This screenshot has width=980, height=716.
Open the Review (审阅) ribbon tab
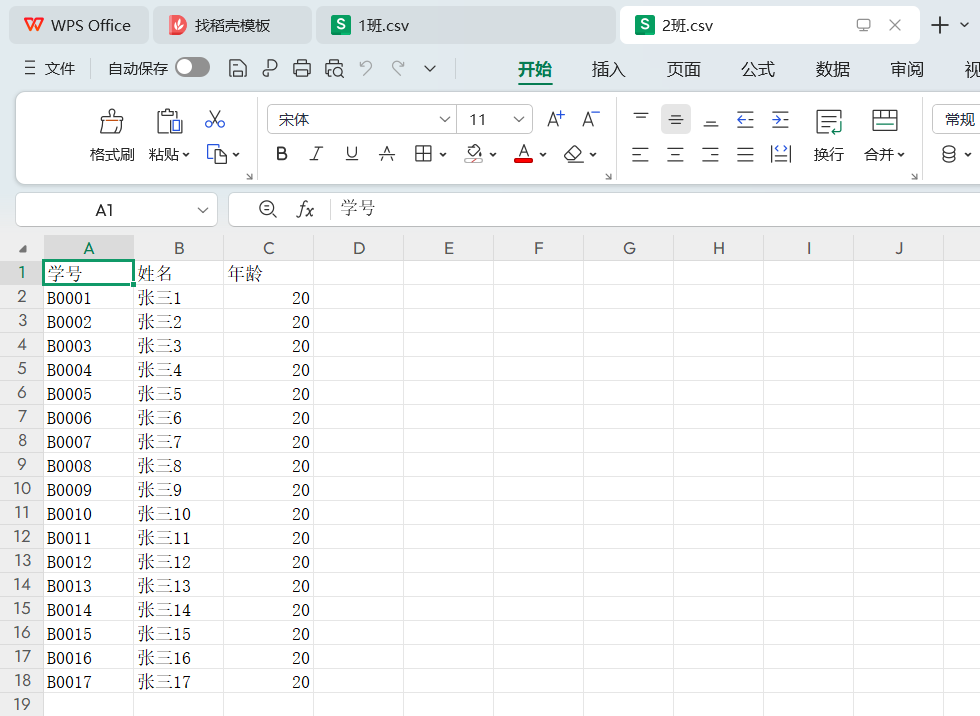(x=907, y=69)
